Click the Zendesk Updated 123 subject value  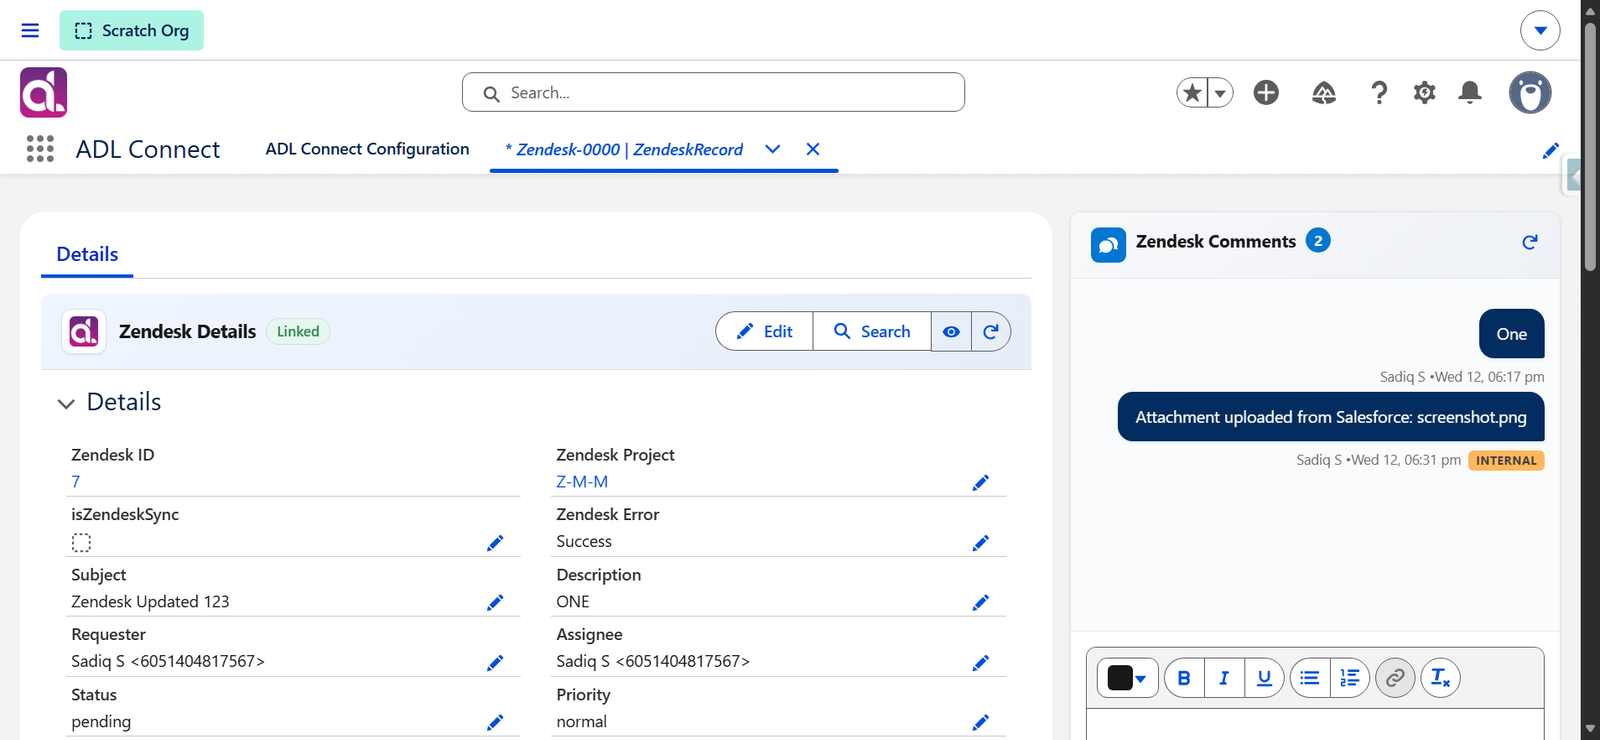150,601
